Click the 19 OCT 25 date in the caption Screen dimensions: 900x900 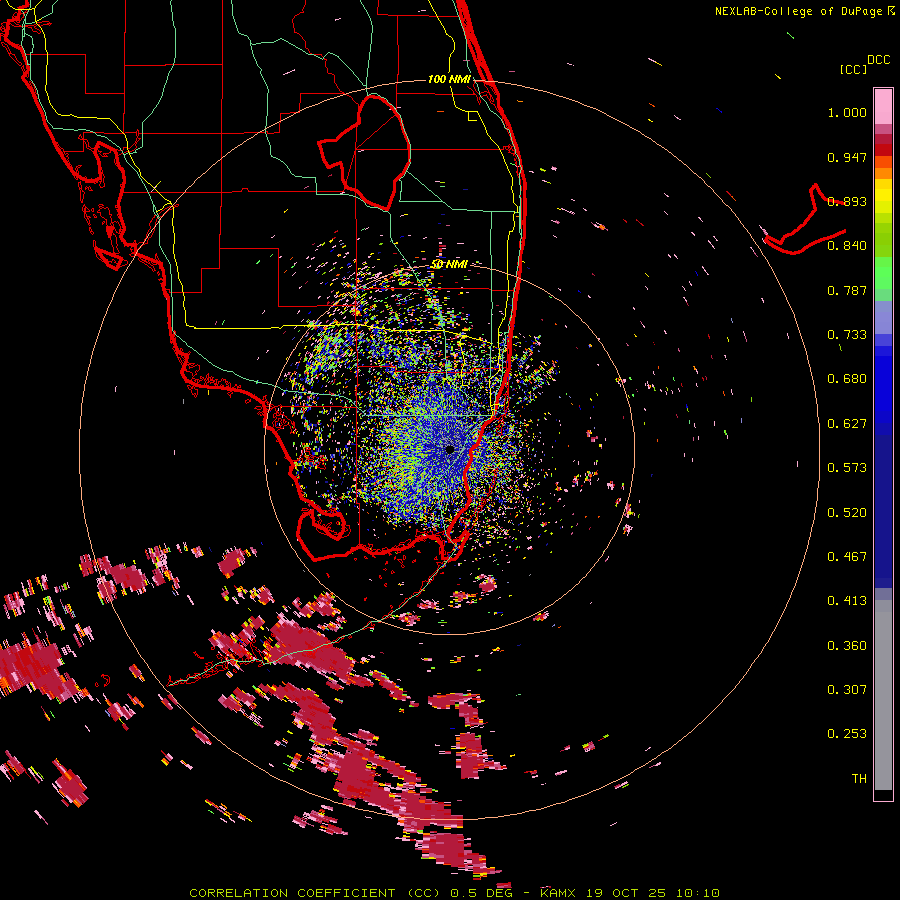[626, 893]
